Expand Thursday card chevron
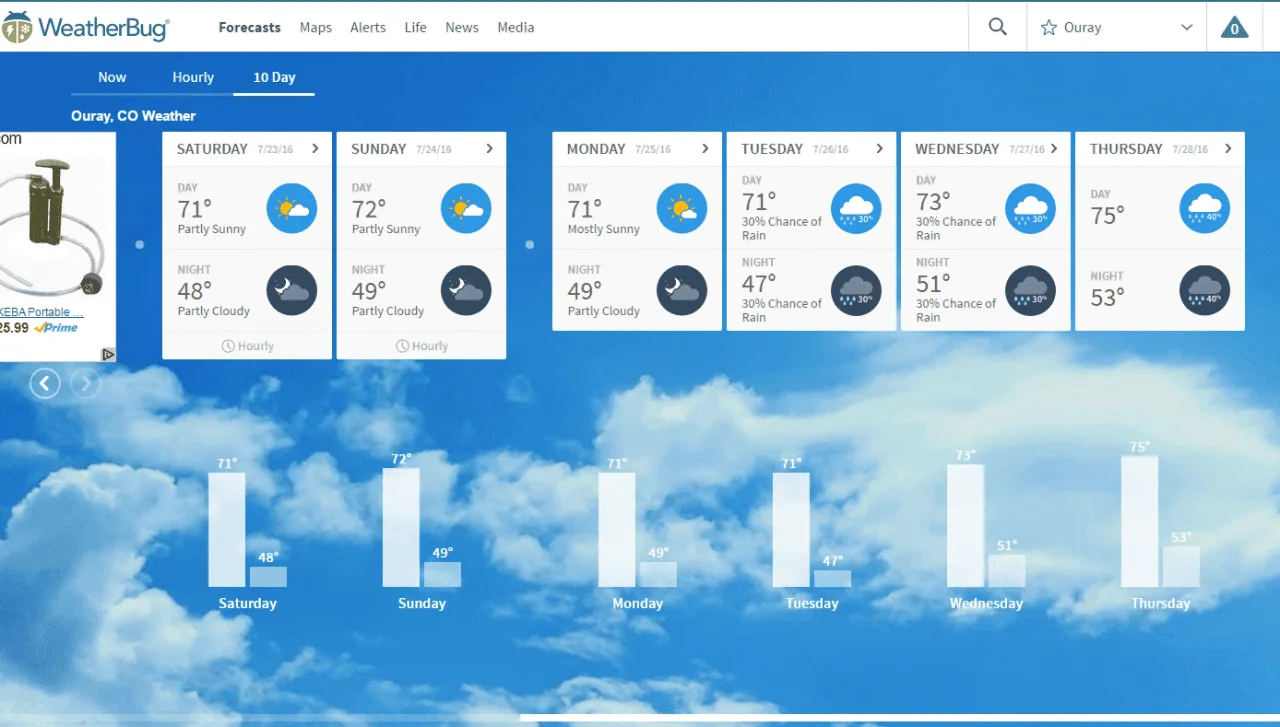The height and width of the screenshot is (727, 1280). 1228,148
